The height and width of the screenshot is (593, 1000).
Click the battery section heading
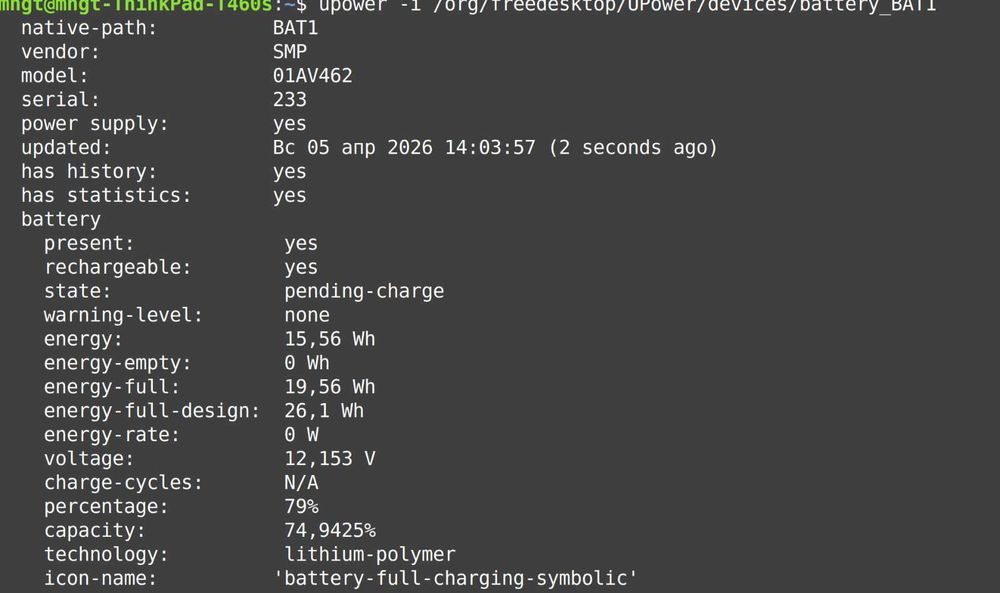[x=61, y=220]
